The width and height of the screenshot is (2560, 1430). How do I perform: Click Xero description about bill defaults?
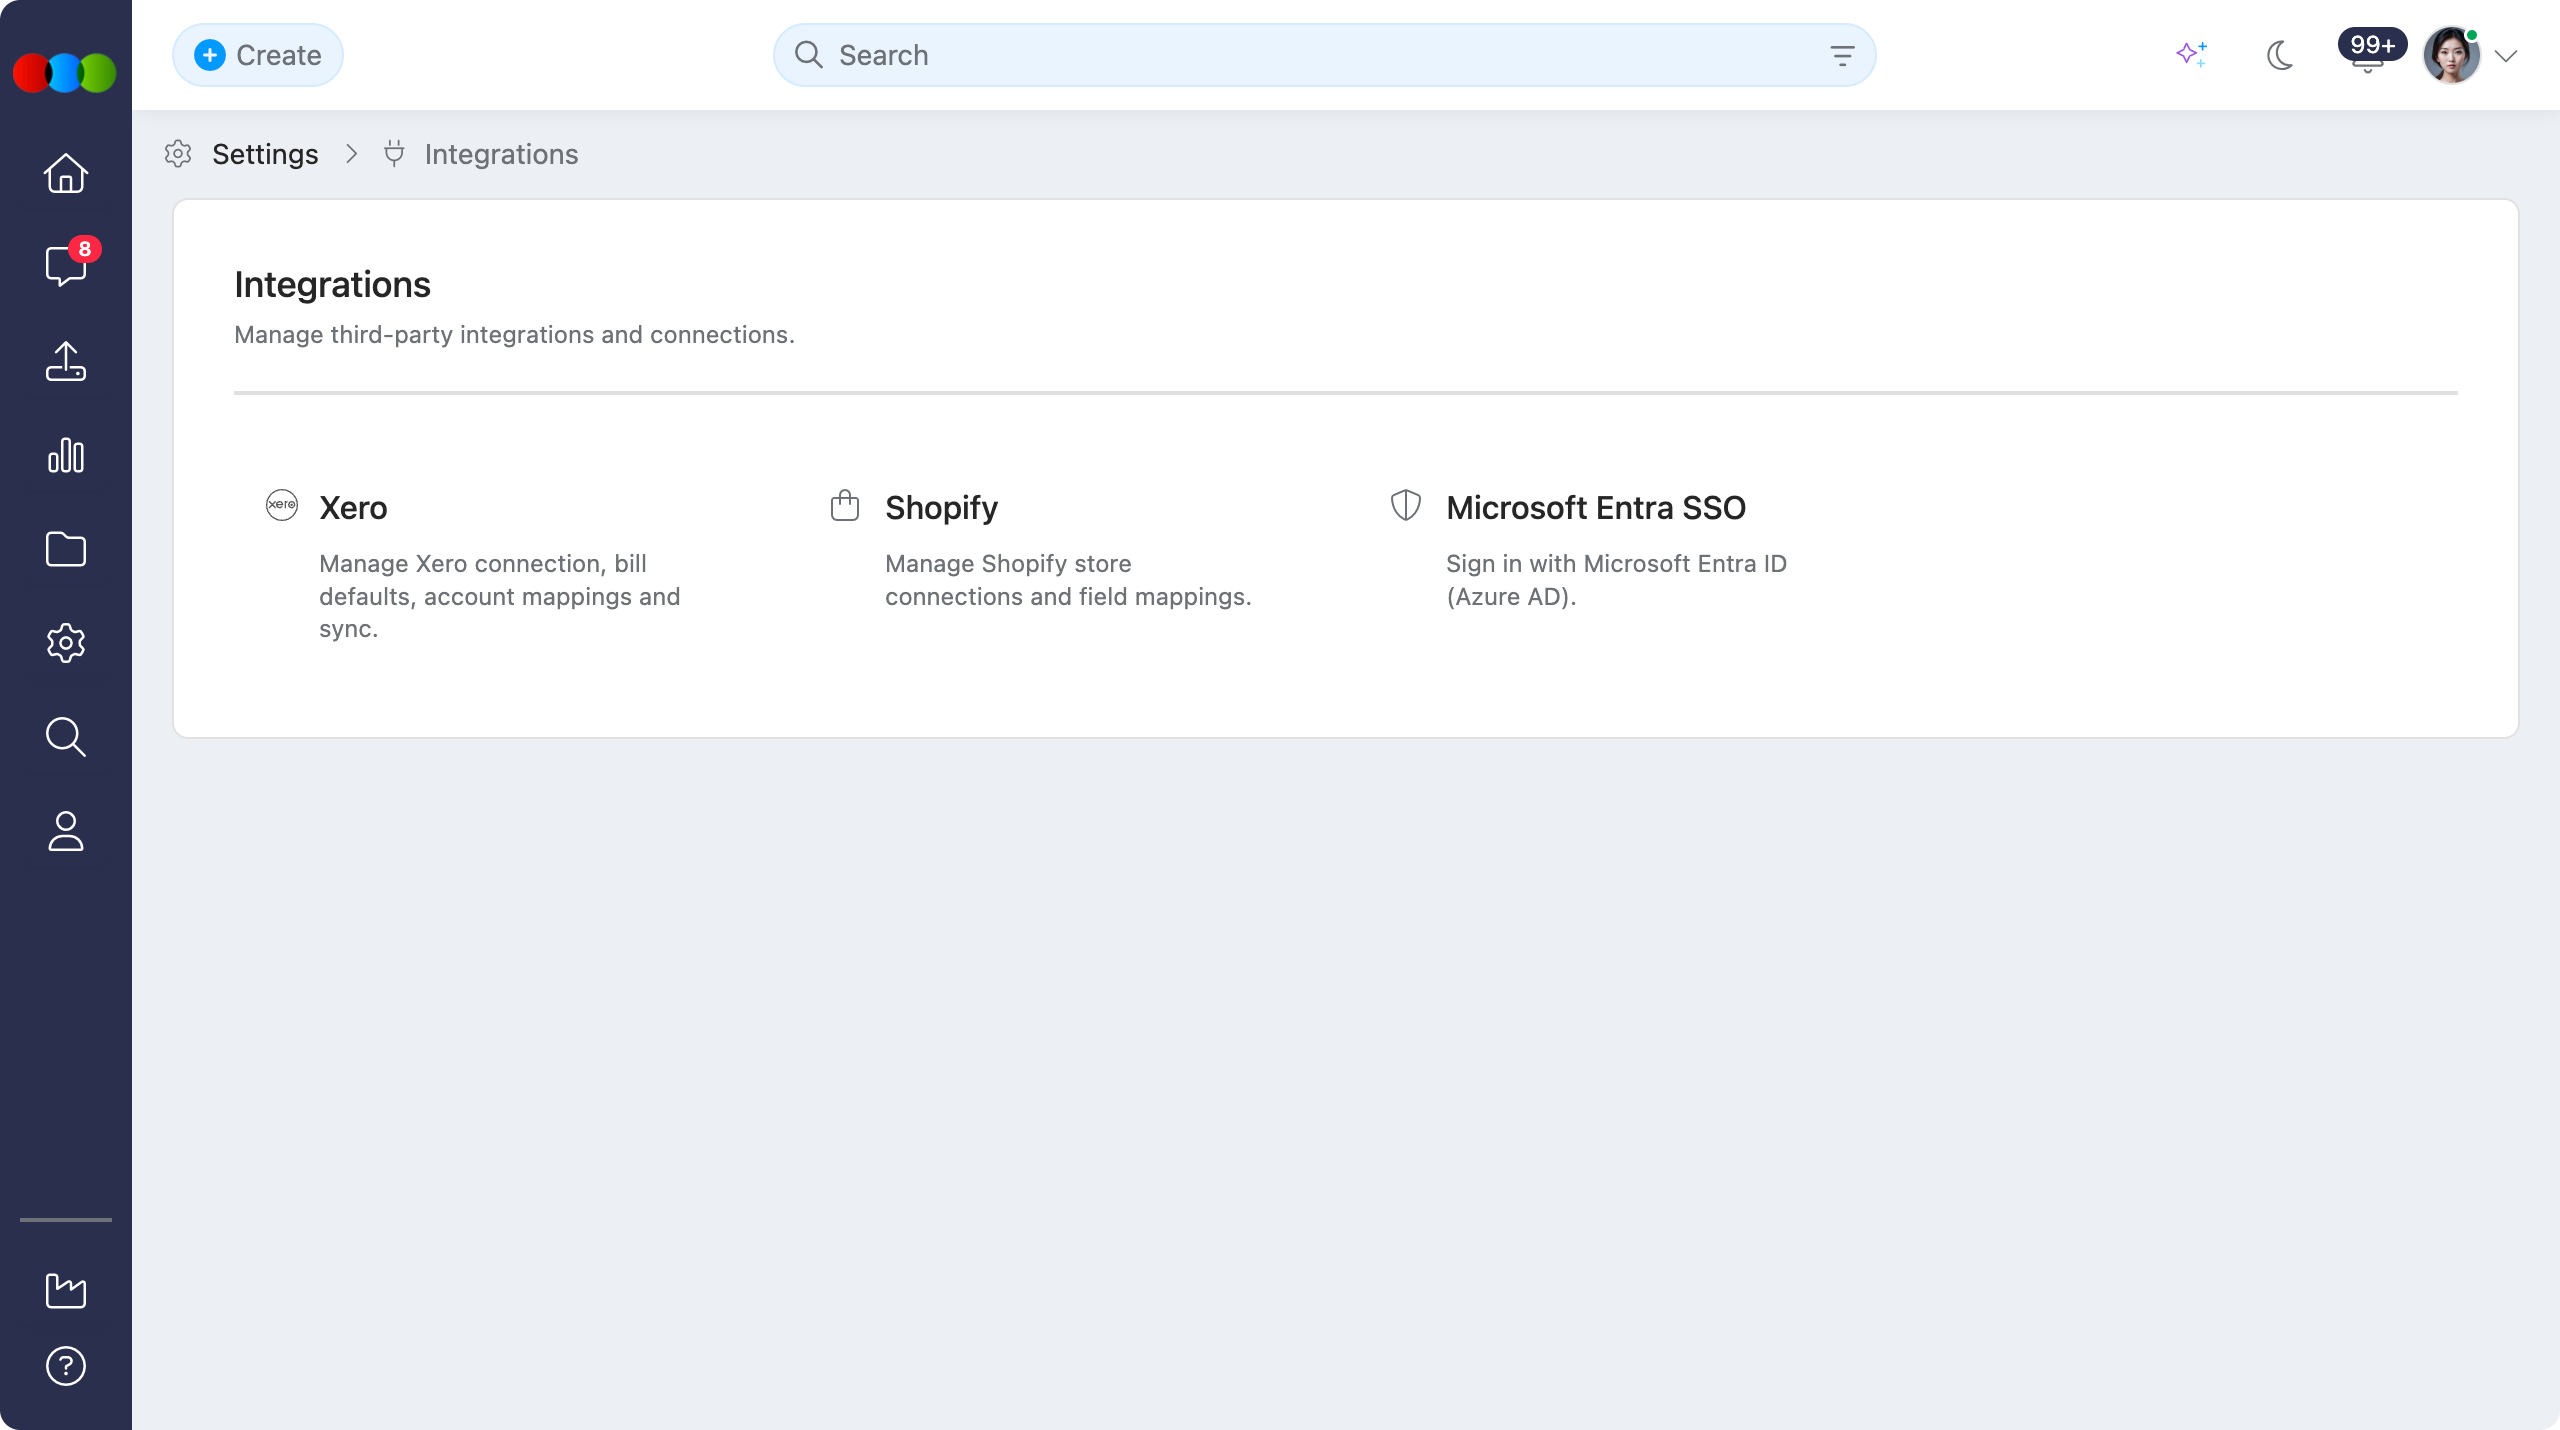pyautogui.click(x=500, y=596)
